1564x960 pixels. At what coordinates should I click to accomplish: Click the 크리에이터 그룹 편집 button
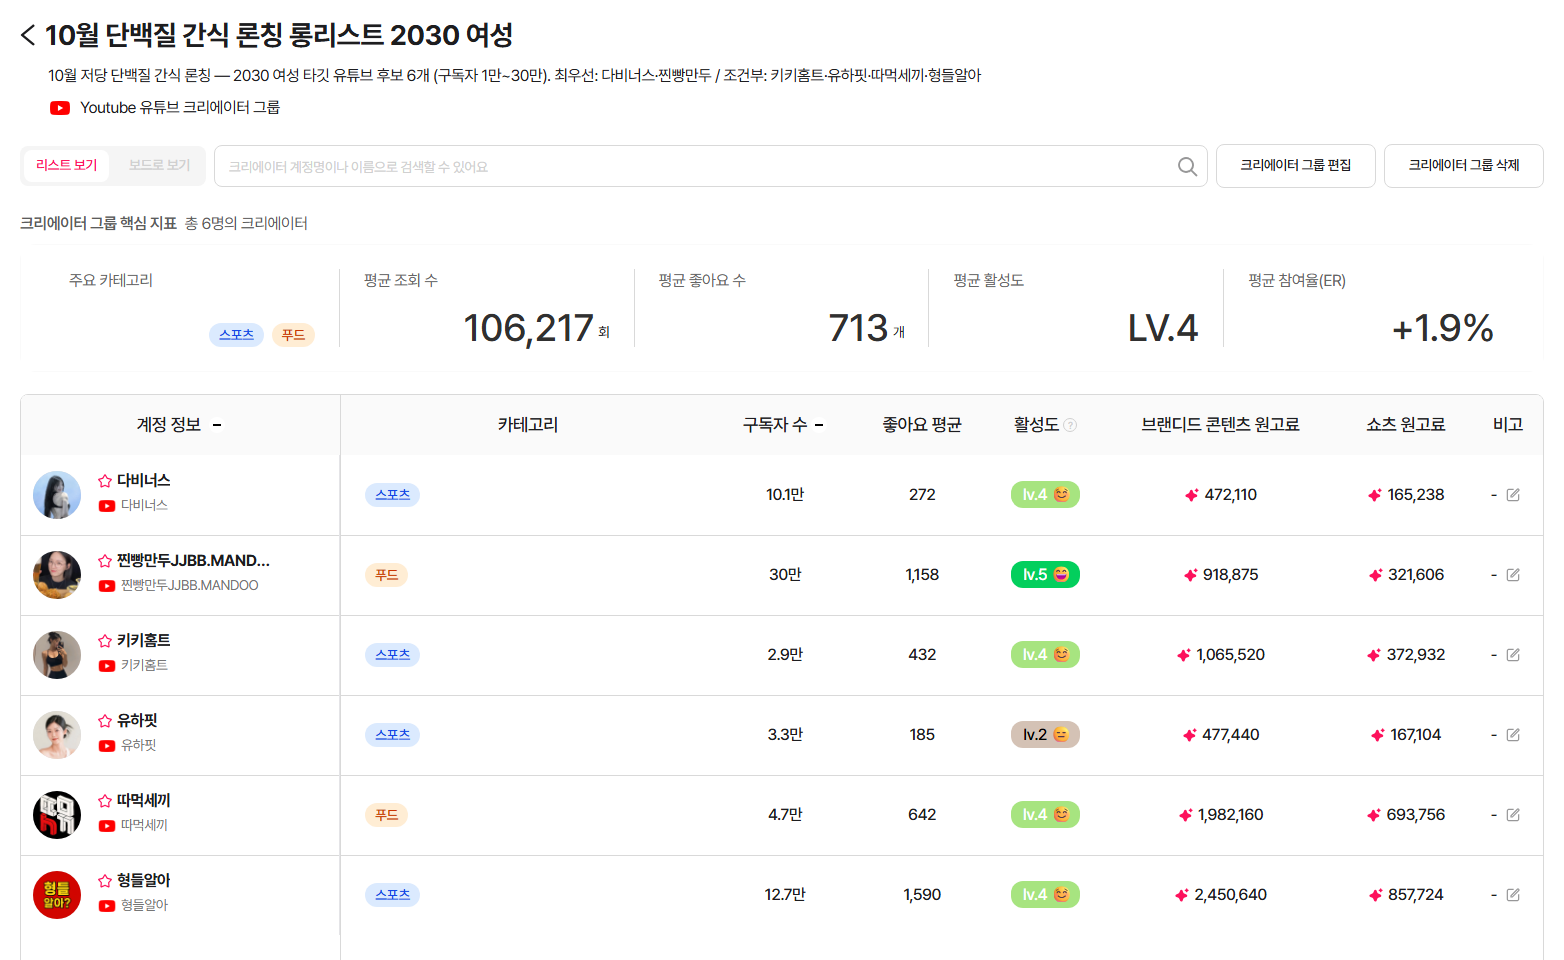coord(1296,166)
